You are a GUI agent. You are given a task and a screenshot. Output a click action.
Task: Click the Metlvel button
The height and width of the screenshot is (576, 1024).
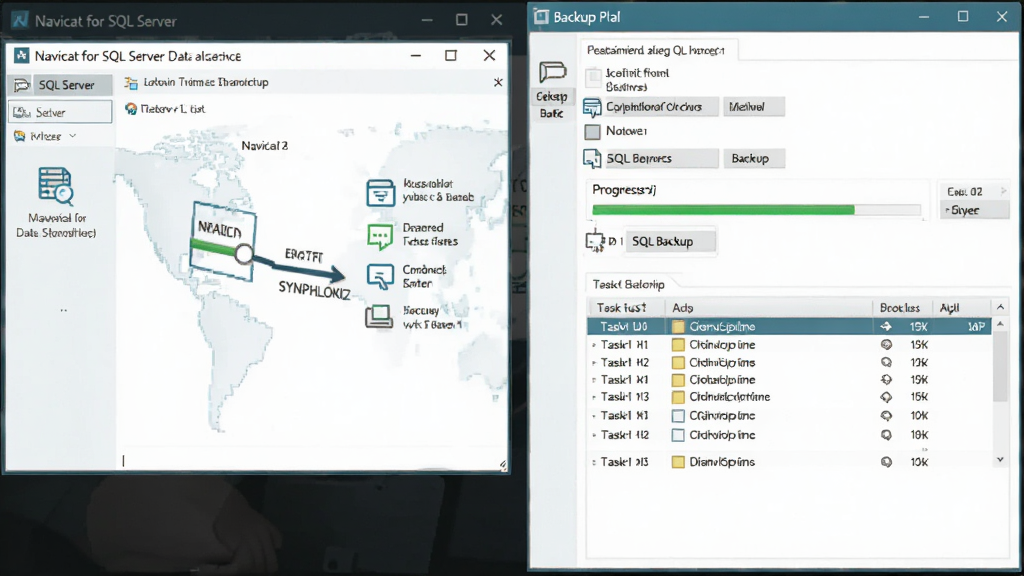(754, 107)
